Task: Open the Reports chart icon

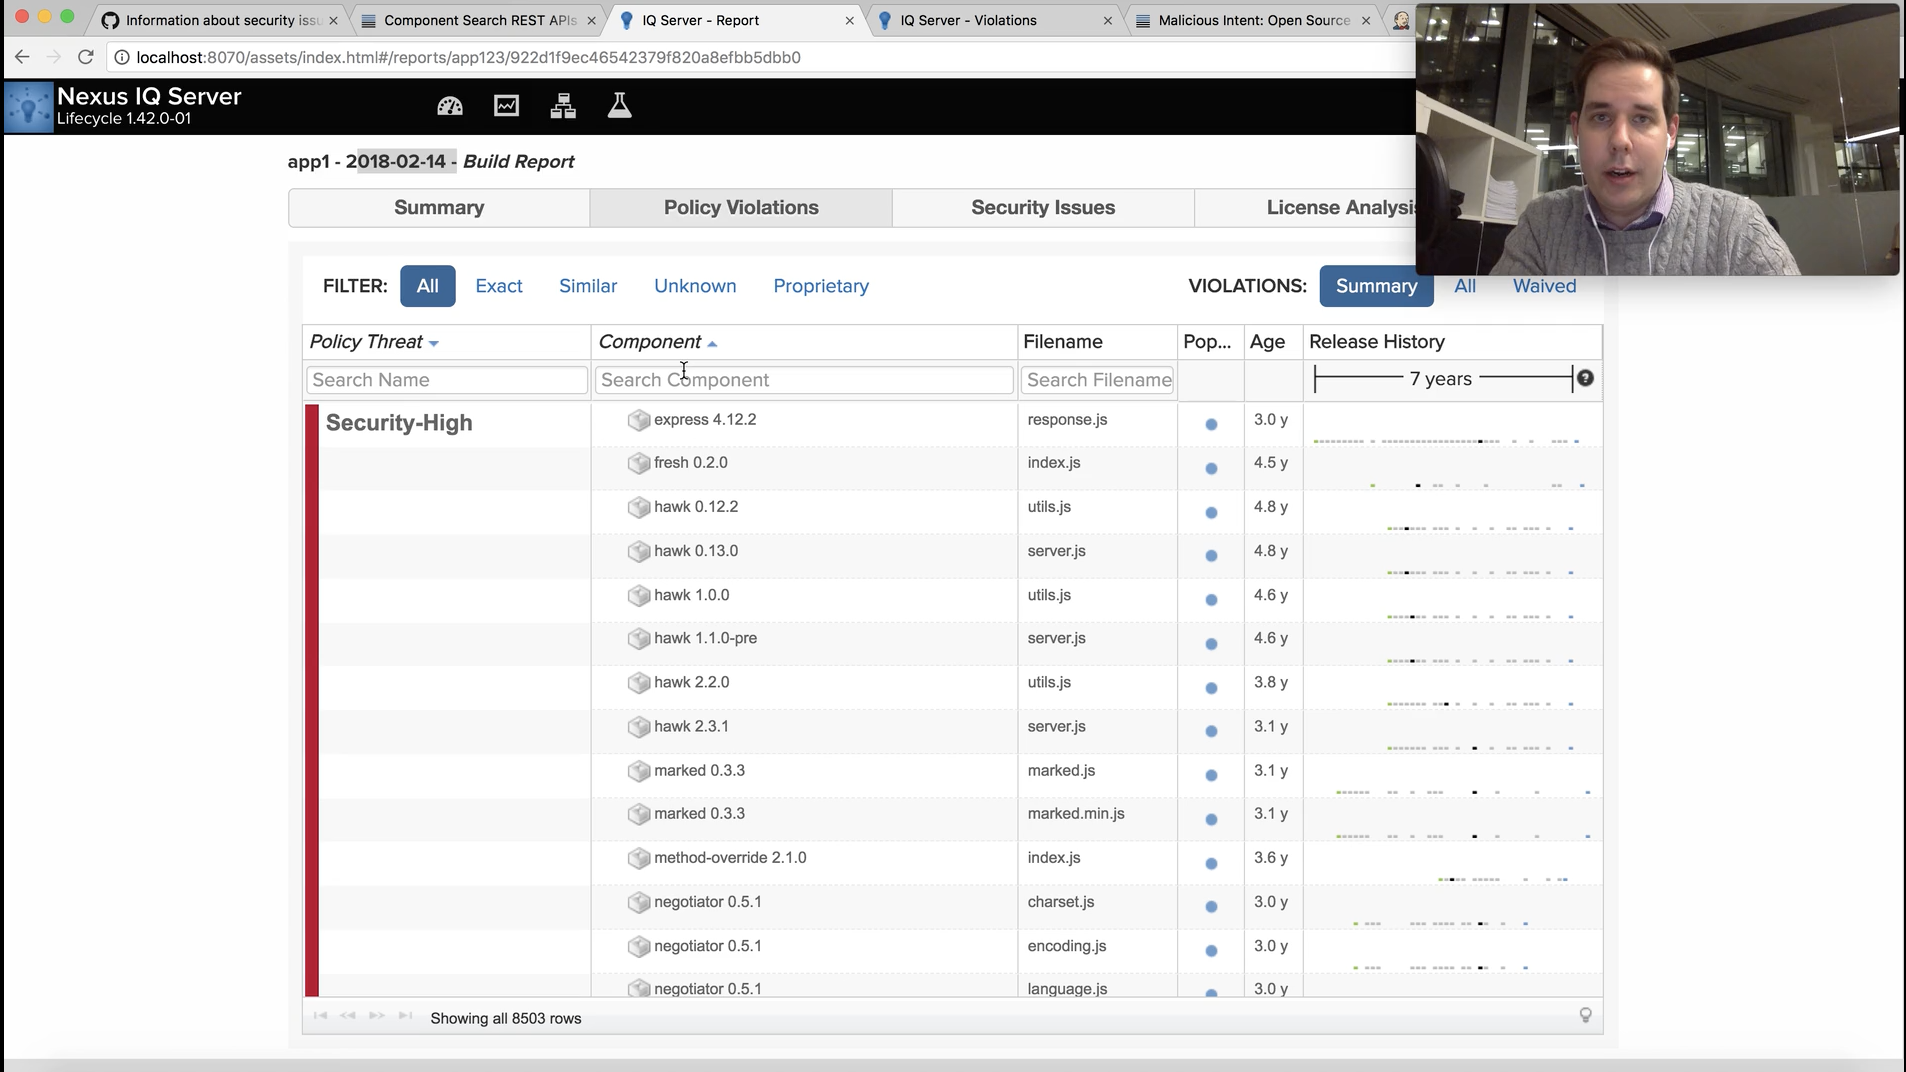Action: (x=506, y=106)
